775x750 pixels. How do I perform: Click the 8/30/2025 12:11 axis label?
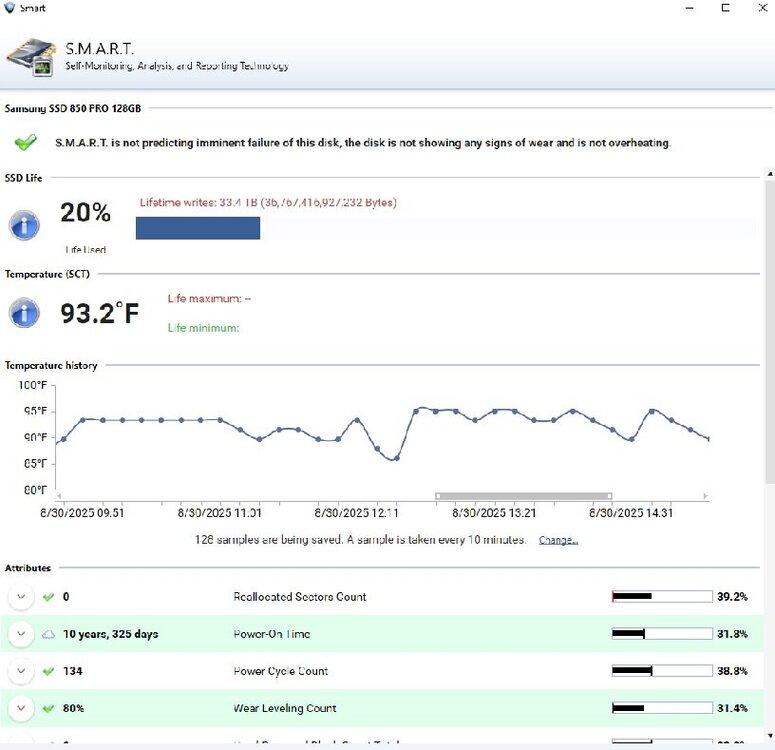coord(356,513)
